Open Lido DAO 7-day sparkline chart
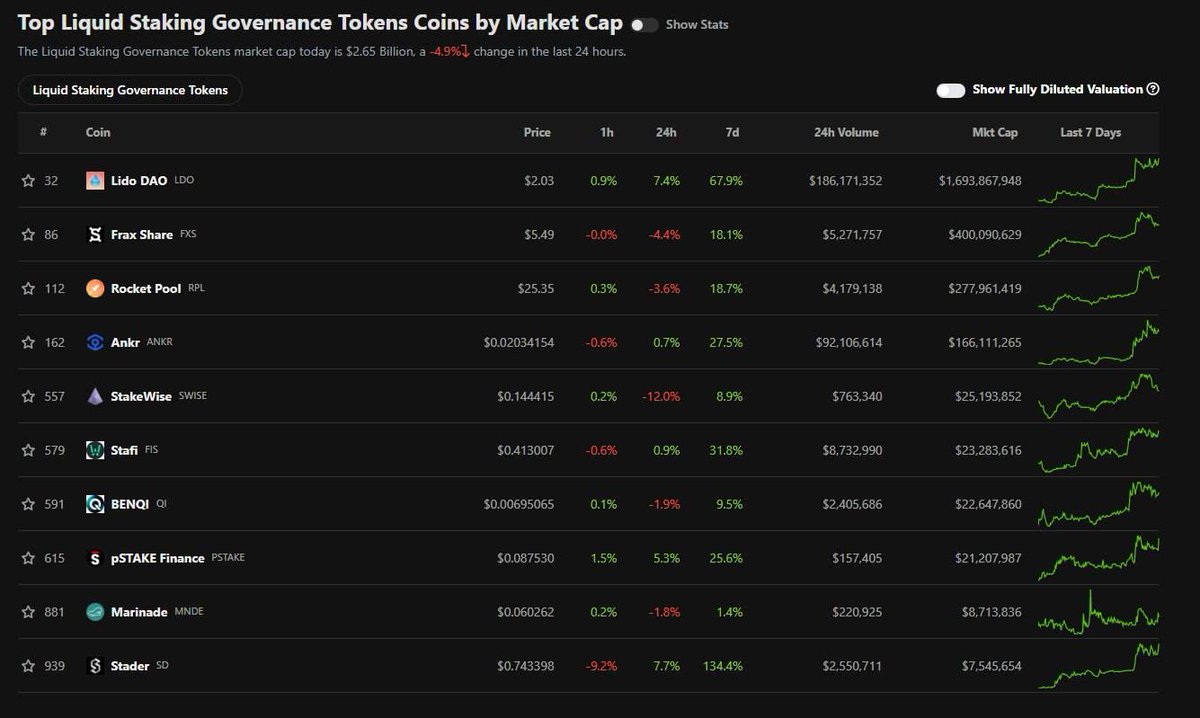The image size is (1200, 718). [1099, 180]
